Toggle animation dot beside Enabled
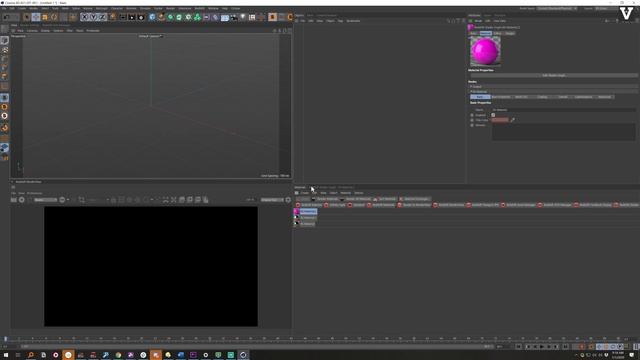This screenshot has width=640, height=360. 472,115
